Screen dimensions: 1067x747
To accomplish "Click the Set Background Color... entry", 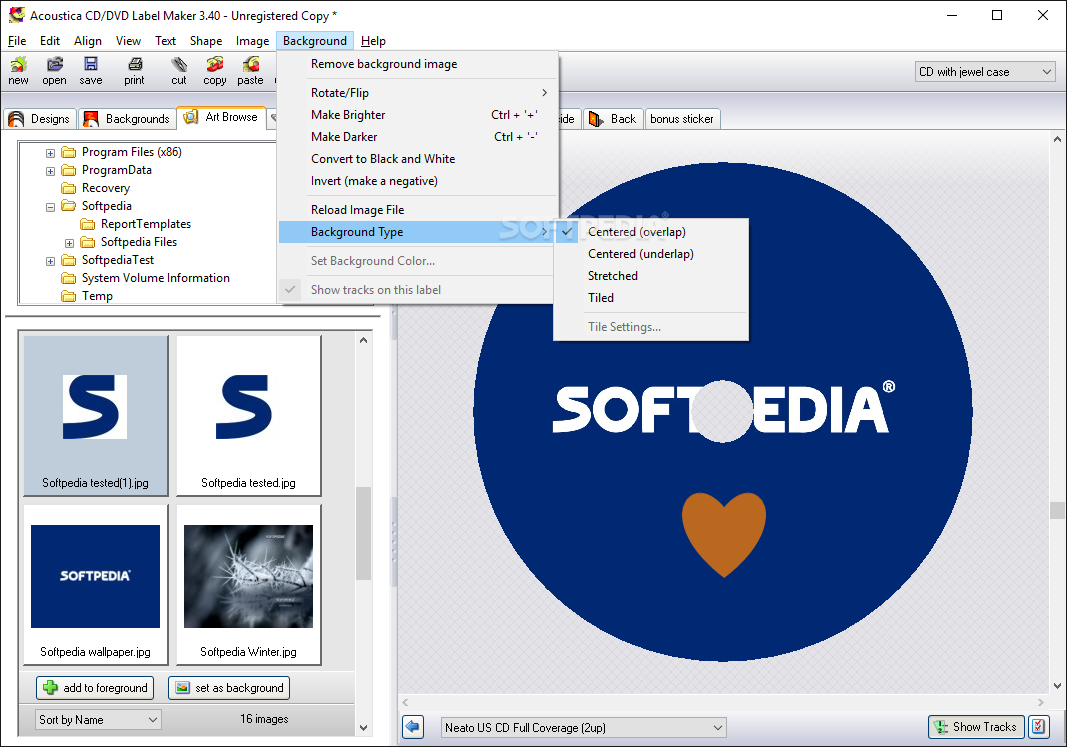I will (x=418, y=261).
